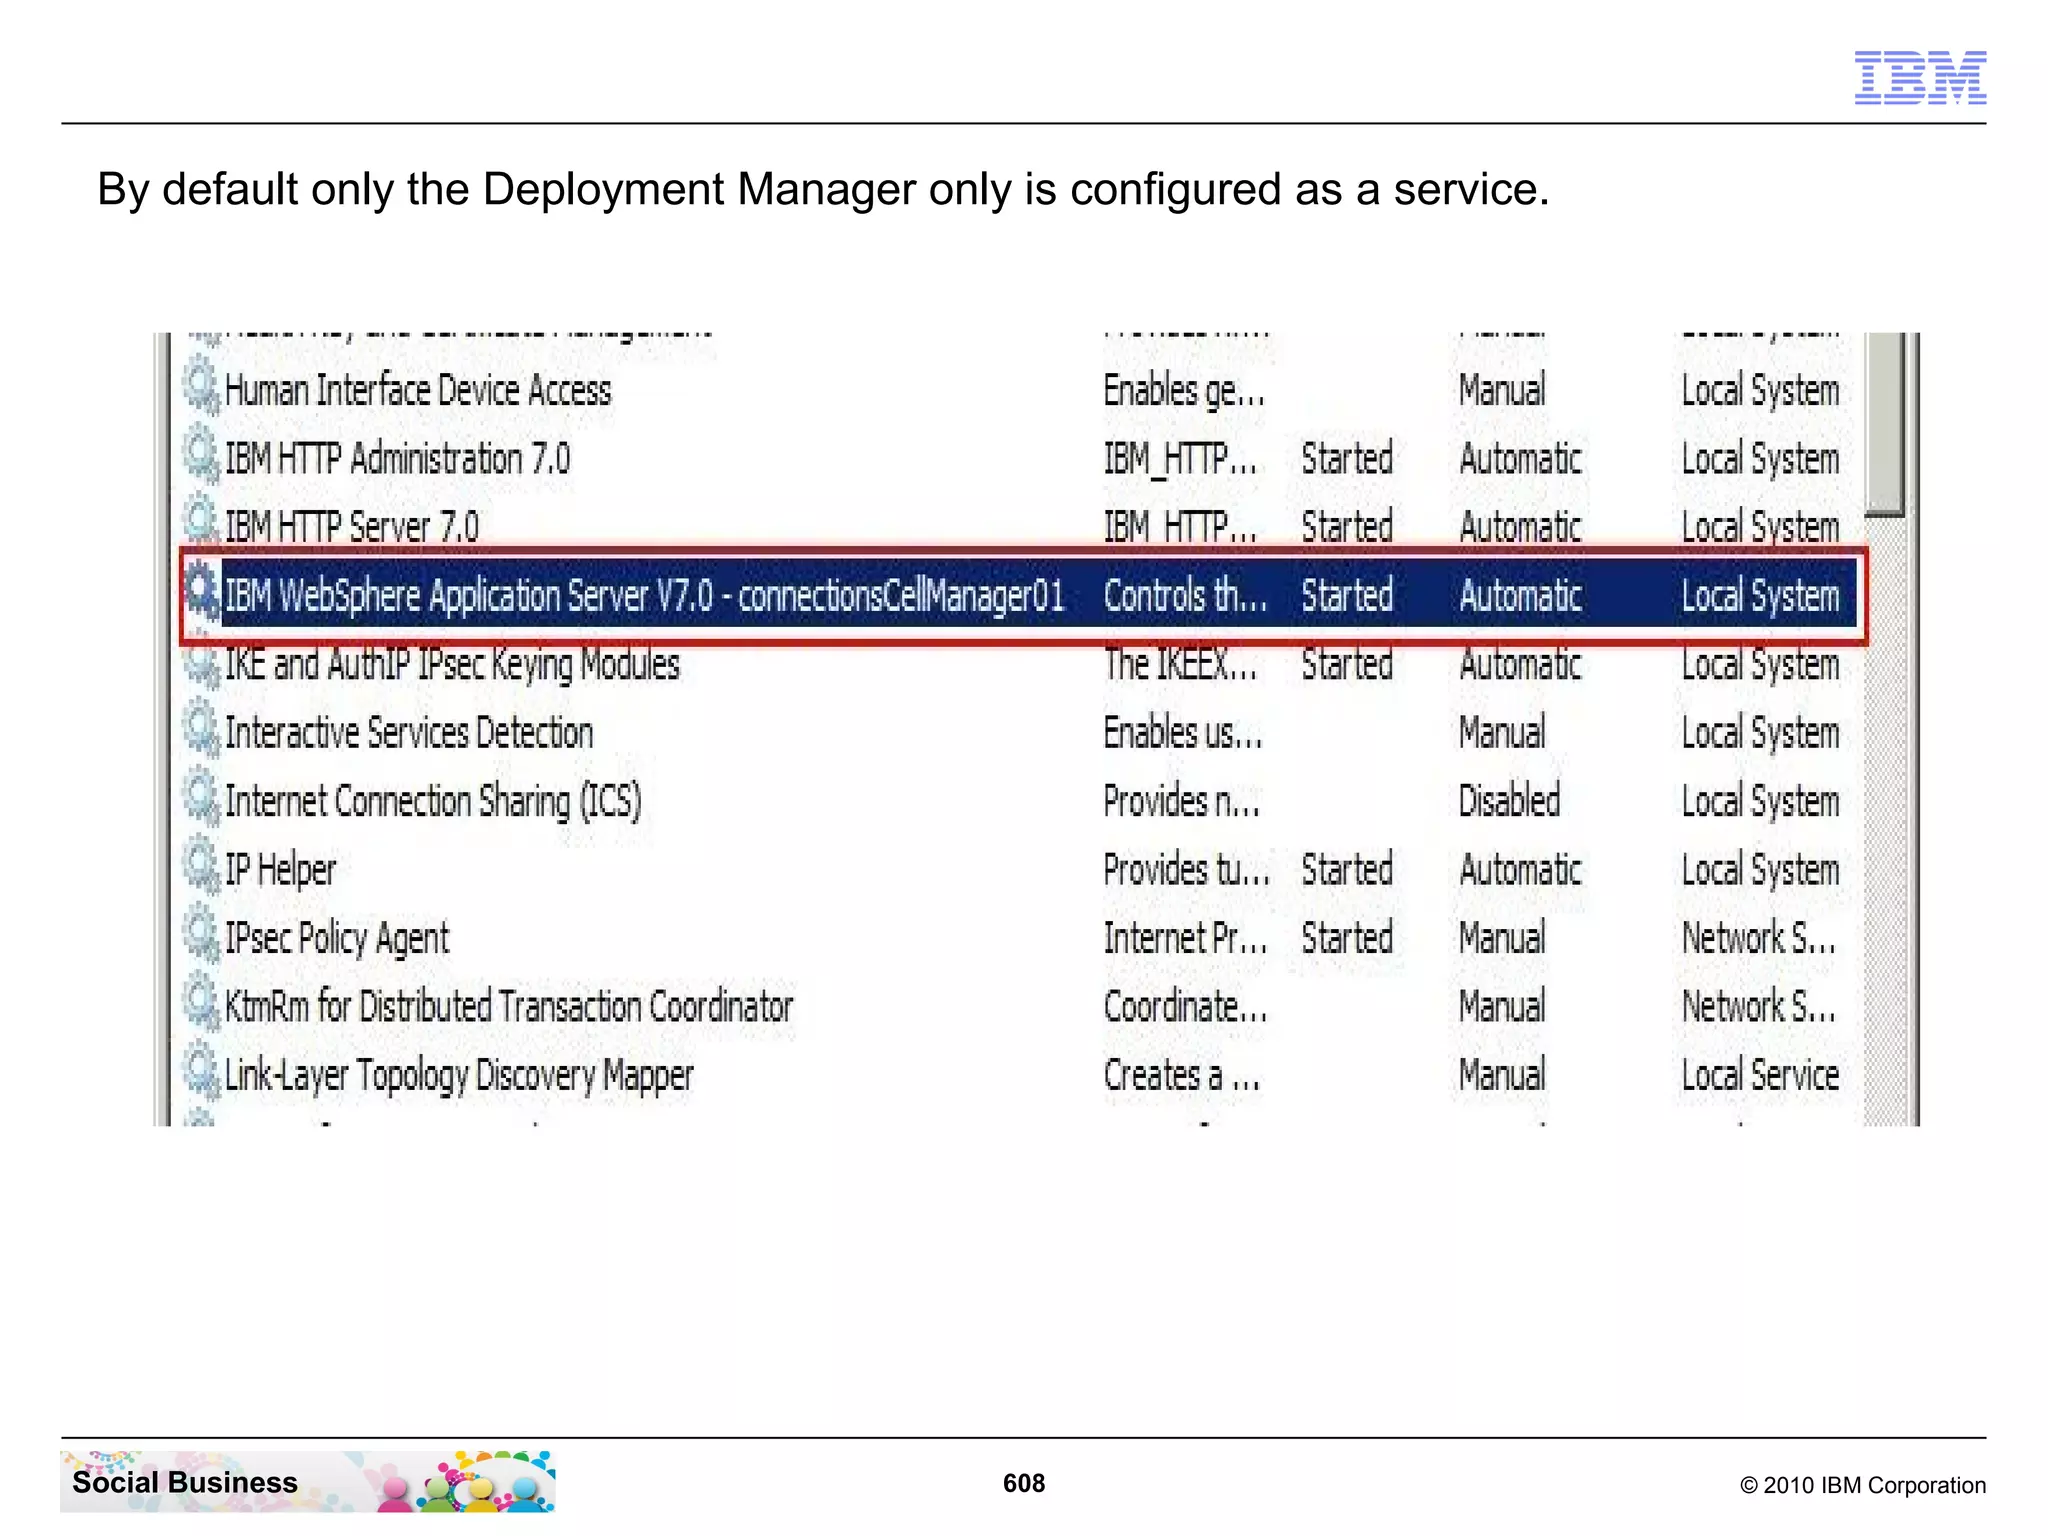Click the 'Provides n...' description cell
Image resolution: width=2048 pixels, height=1536 pixels.
pyautogui.click(x=1181, y=802)
